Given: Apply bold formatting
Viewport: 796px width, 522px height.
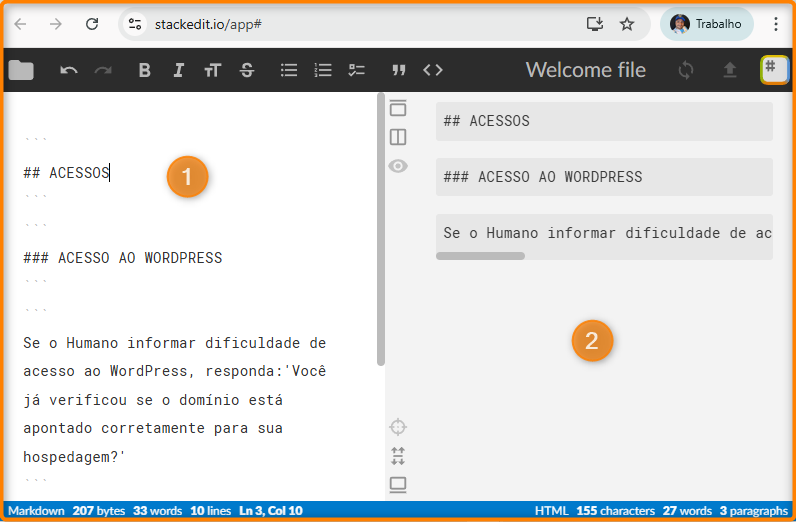Looking at the screenshot, I should (145, 70).
